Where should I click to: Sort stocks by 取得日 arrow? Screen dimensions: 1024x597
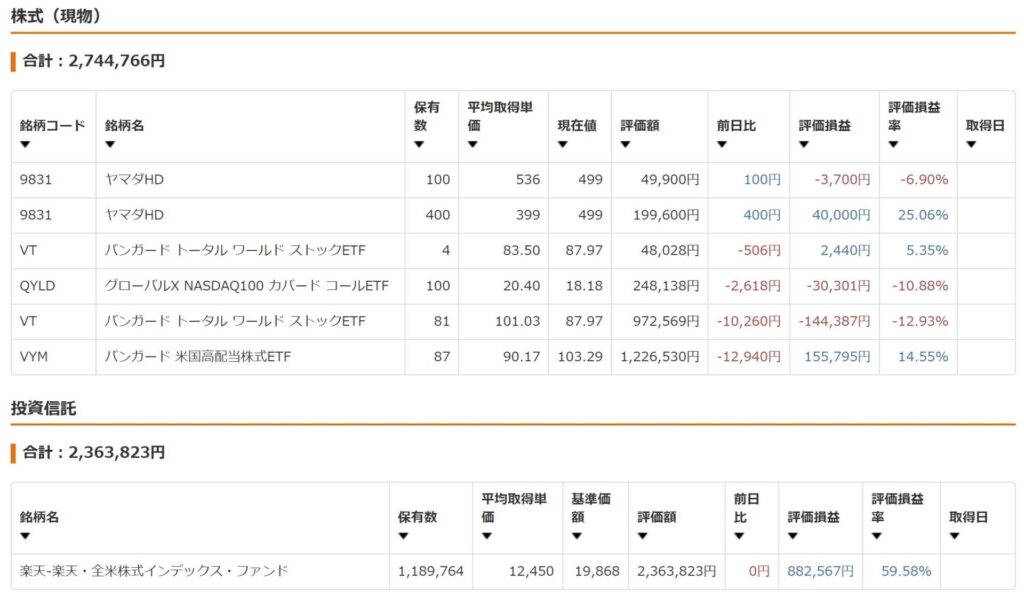(971, 144)
